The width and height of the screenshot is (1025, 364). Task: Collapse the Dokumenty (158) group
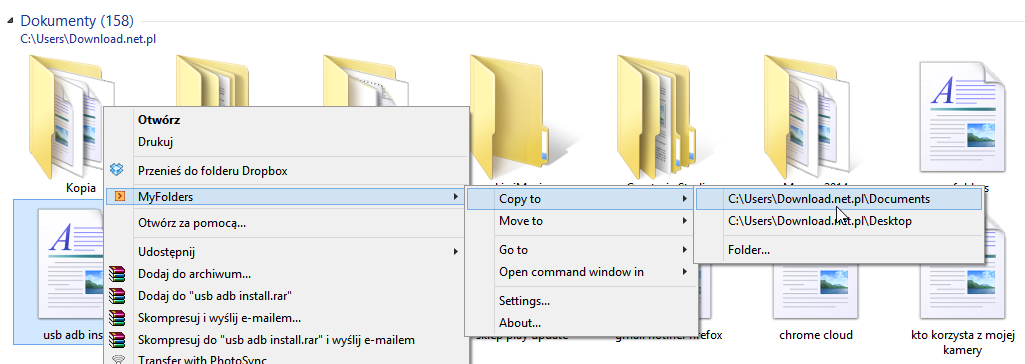[x=10, y=22]
